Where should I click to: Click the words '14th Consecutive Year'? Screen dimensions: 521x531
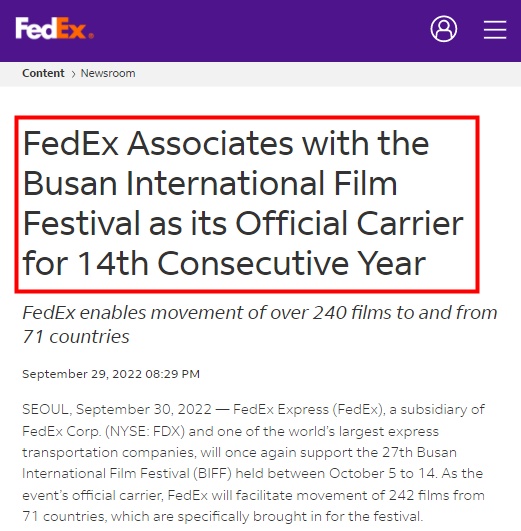coord(251,263)
